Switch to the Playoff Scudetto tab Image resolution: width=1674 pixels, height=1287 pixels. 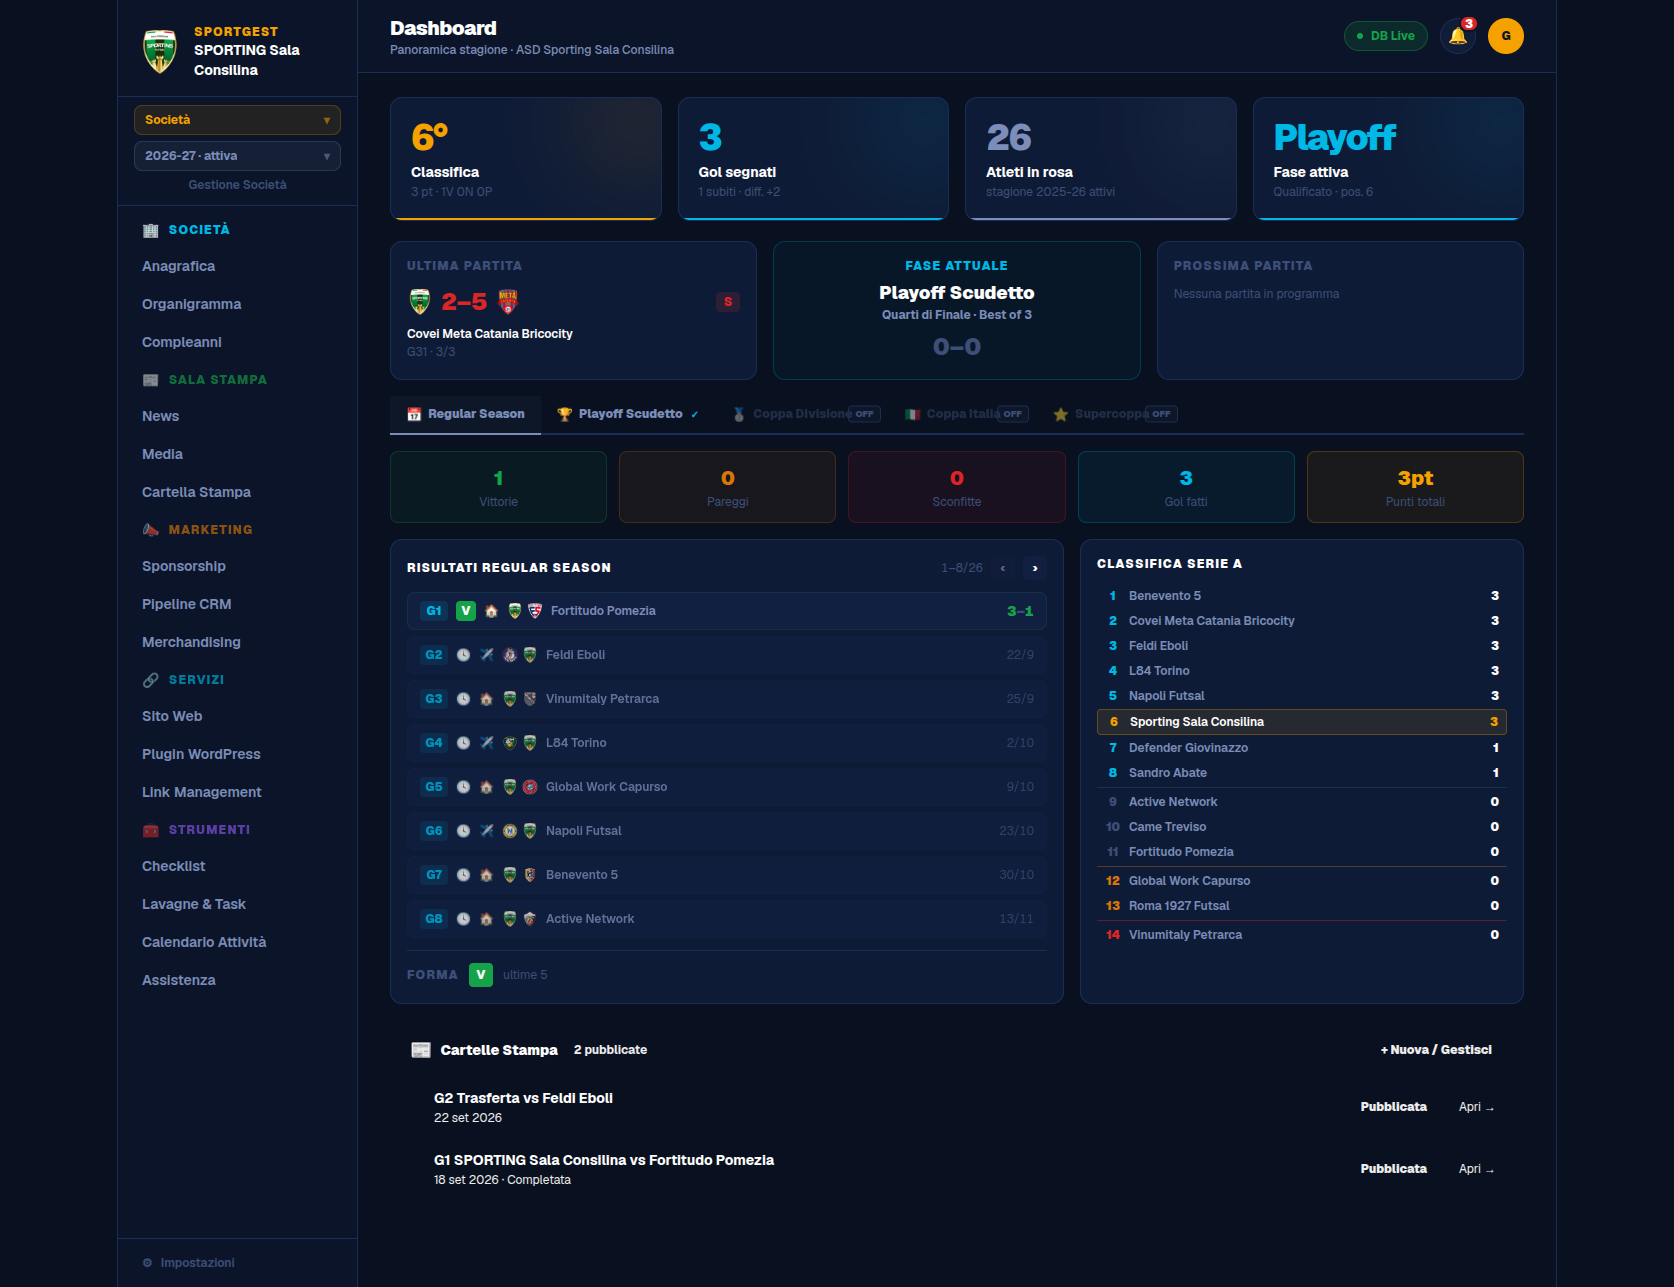[628, 414]
